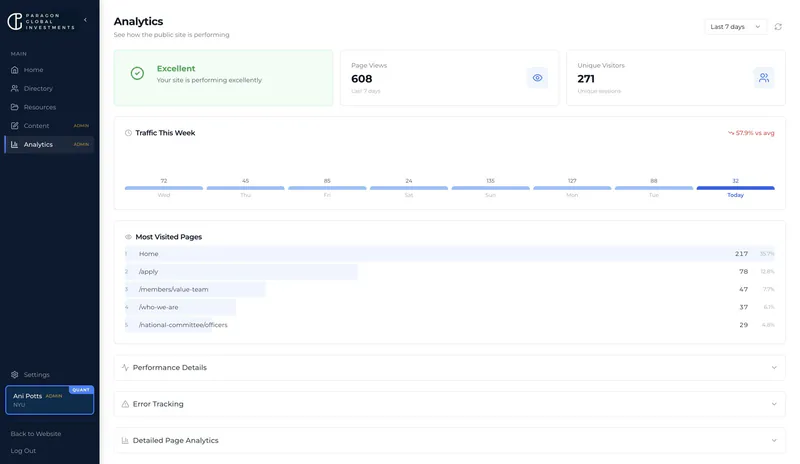The image size is (800, 464).
Task: Click the Ani Potts profile card
Action: (49, 400)
